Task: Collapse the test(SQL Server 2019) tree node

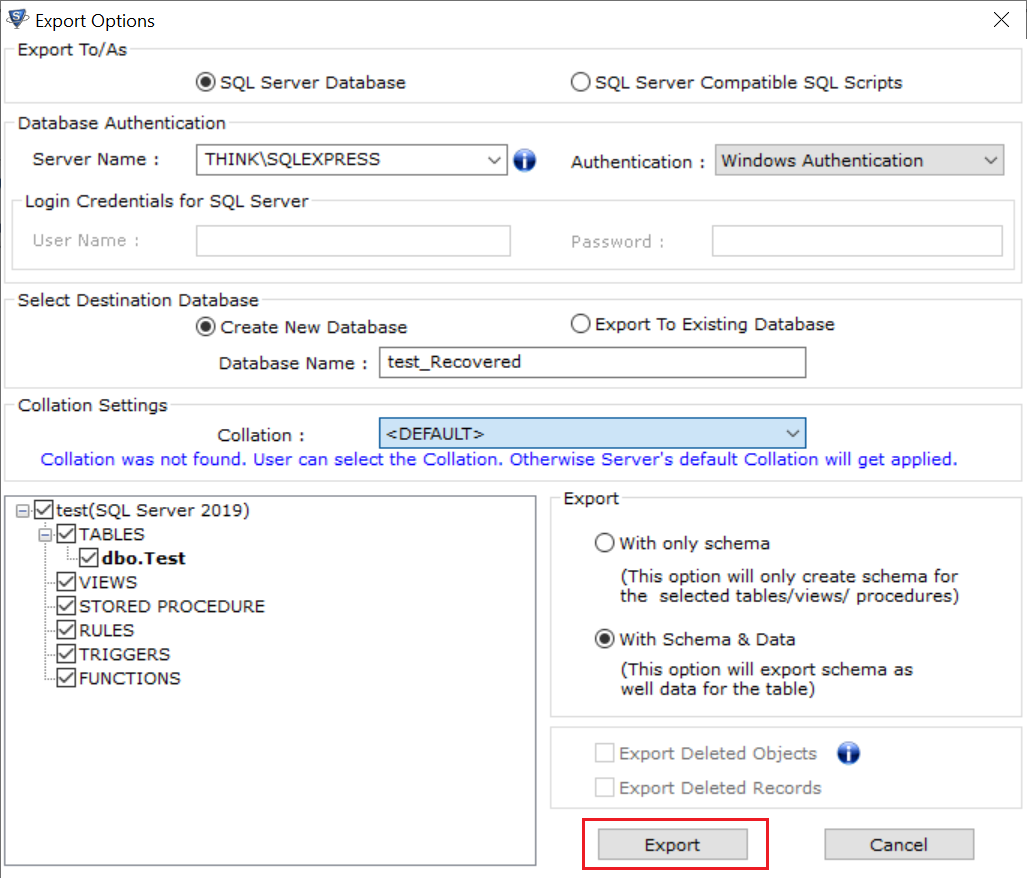Action: [x=23, y=511]
